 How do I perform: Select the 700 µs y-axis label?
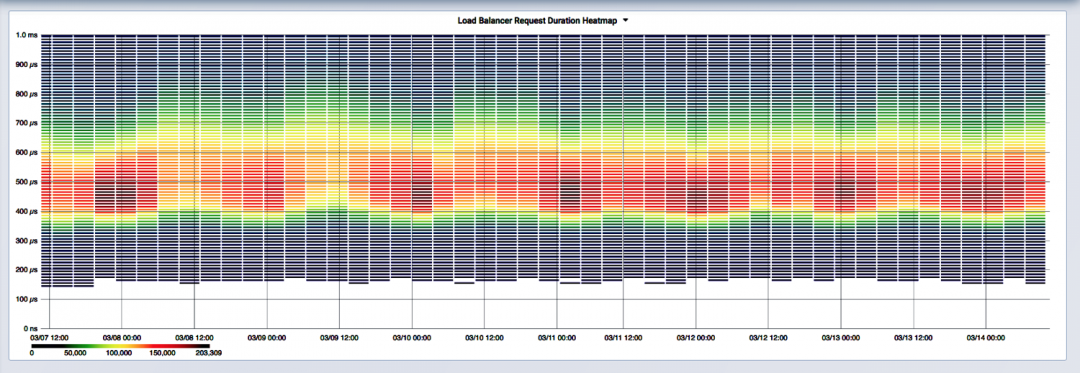click(27, 123)
